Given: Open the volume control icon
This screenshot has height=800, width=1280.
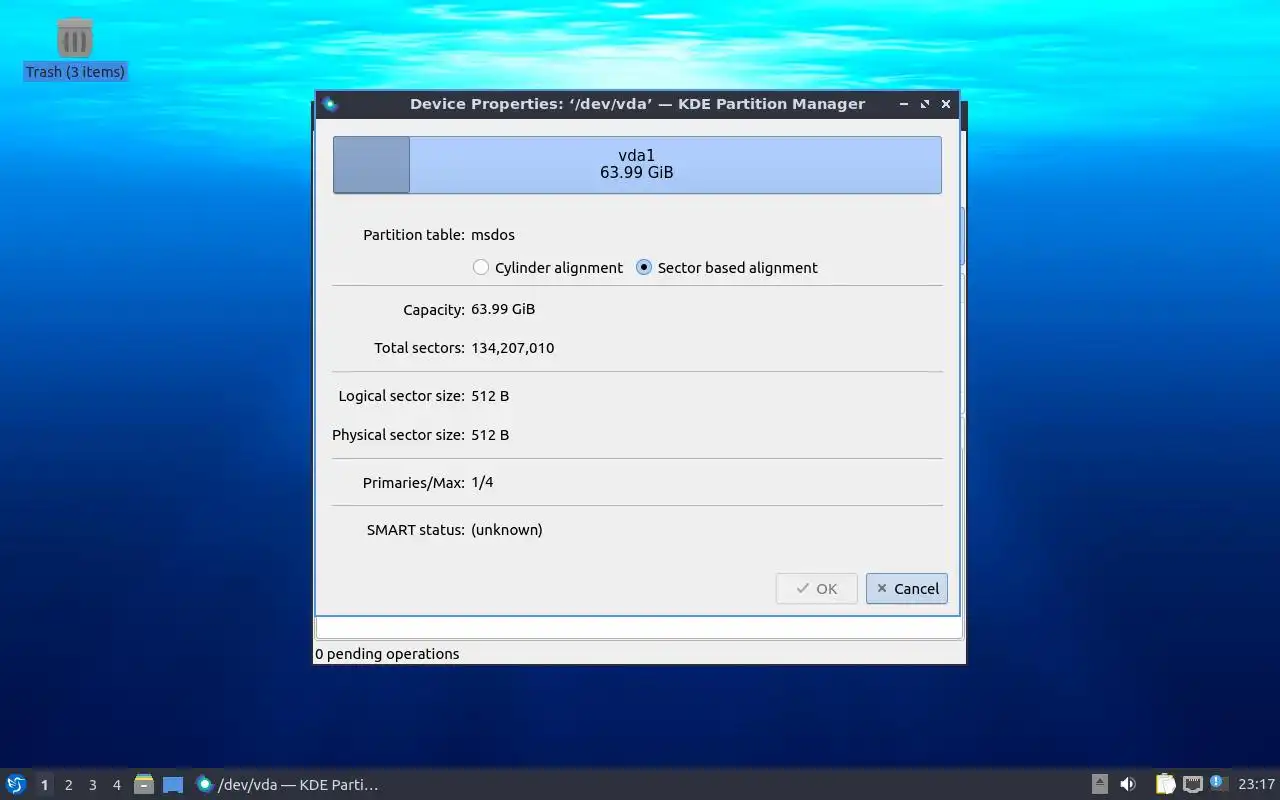Looking at the screenshot, I should click(1128, 785).
